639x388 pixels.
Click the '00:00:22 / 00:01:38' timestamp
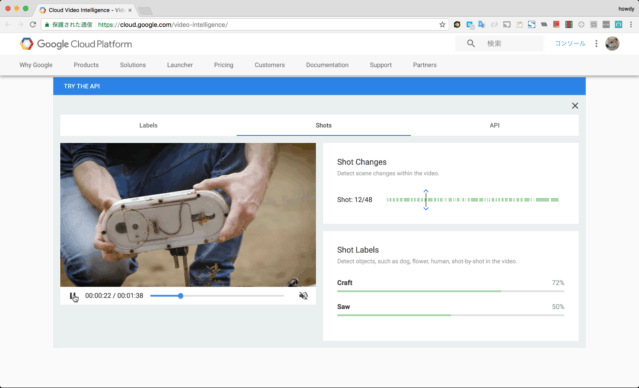pyautogui.click(x=114, y=295)
